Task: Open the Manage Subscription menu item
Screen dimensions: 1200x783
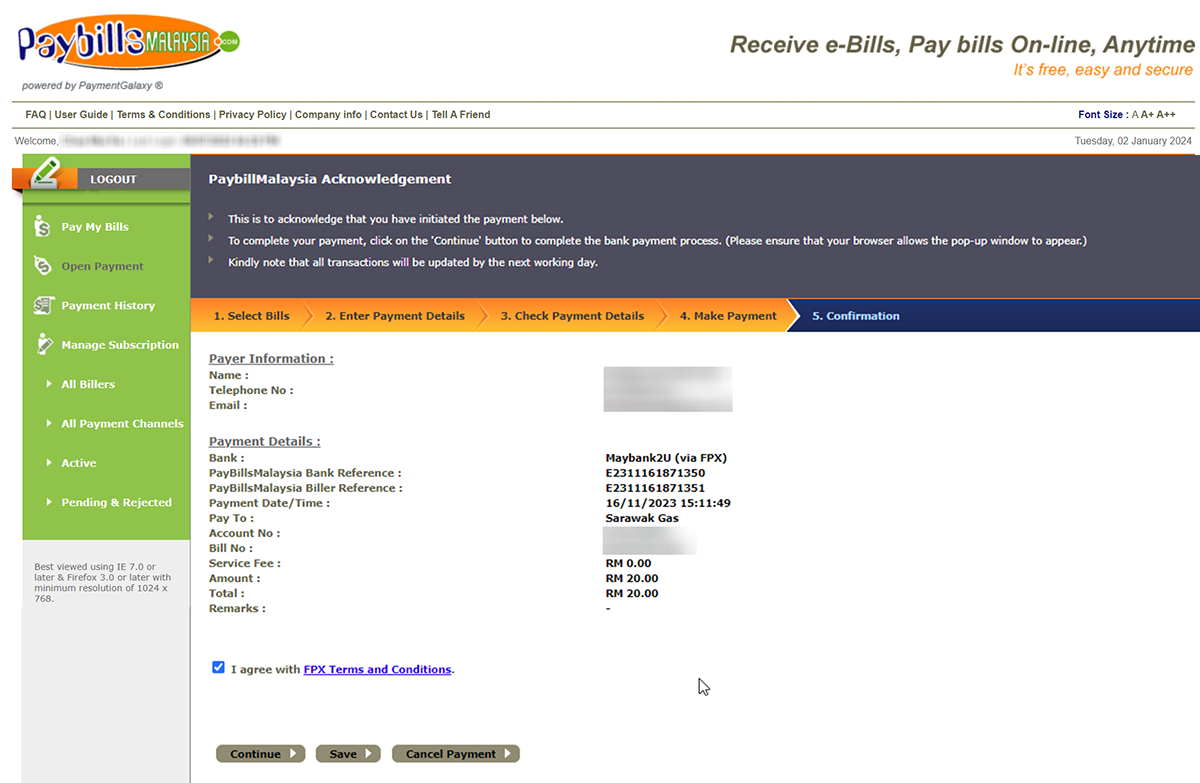Action: coord(120,345)
